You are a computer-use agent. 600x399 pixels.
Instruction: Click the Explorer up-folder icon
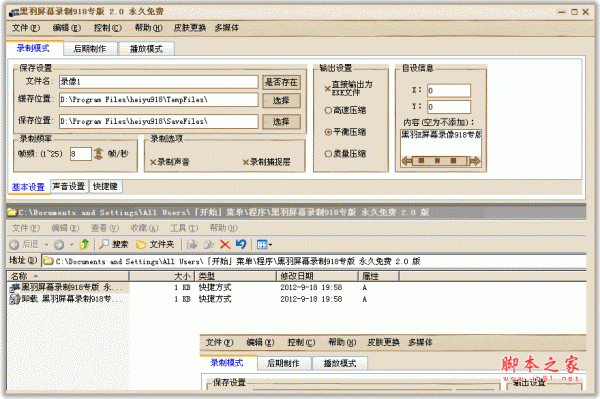pos(84,244)
